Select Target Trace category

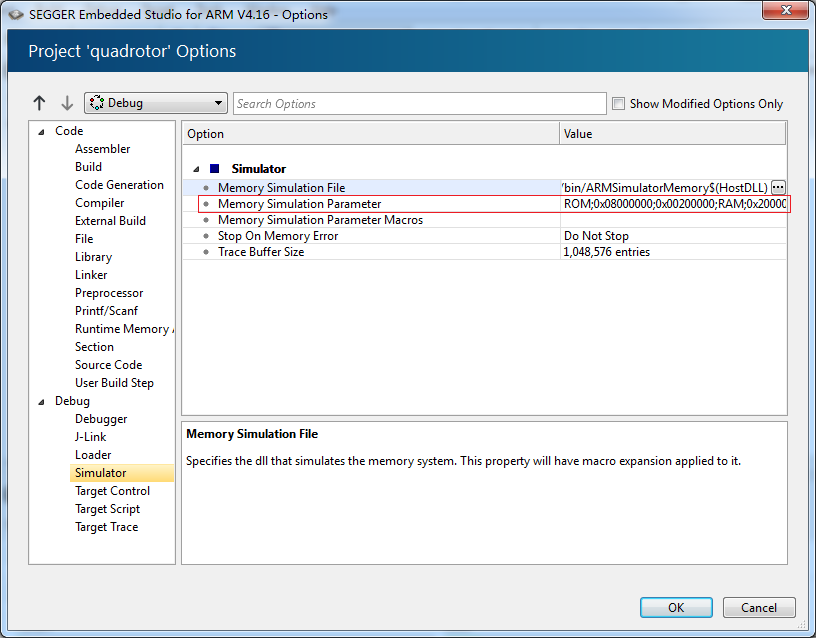pos(107,527)
